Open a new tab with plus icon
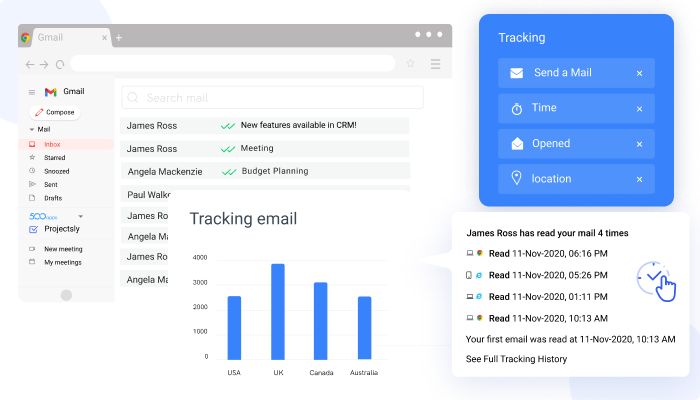This screenshot has height=400, width=700. [119, 38]
